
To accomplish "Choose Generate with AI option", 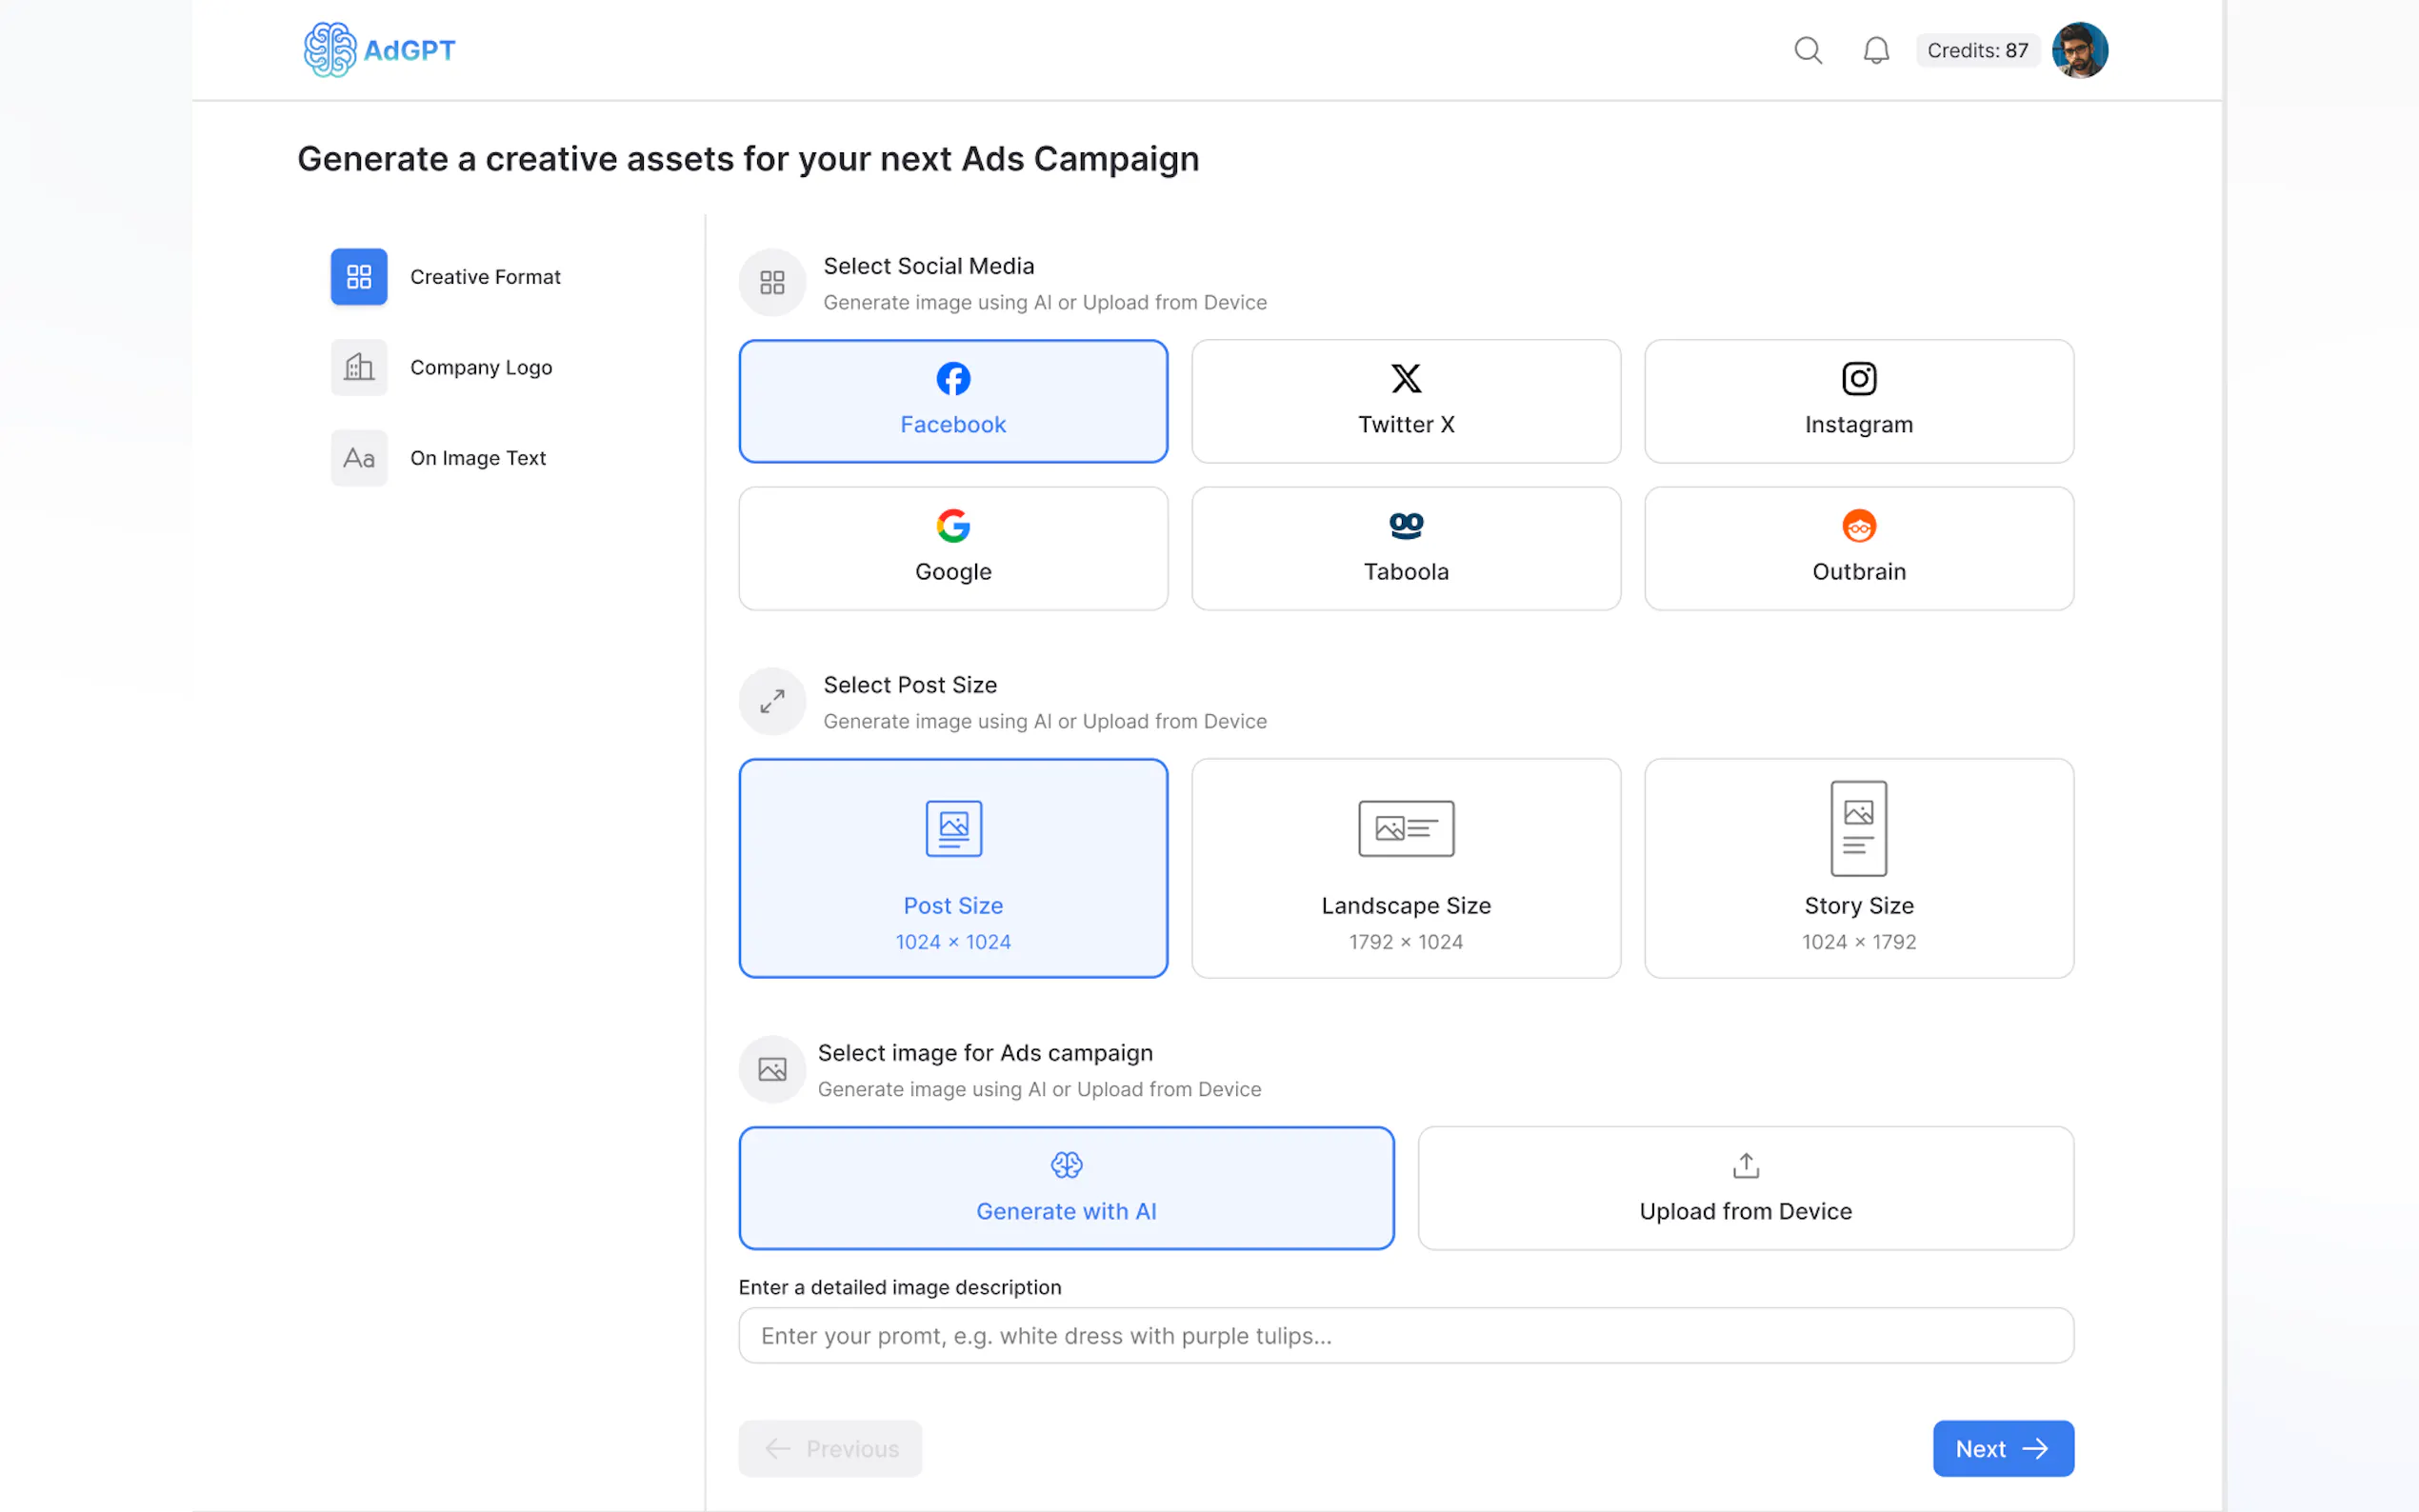I will click(x=1066, y=1188).
